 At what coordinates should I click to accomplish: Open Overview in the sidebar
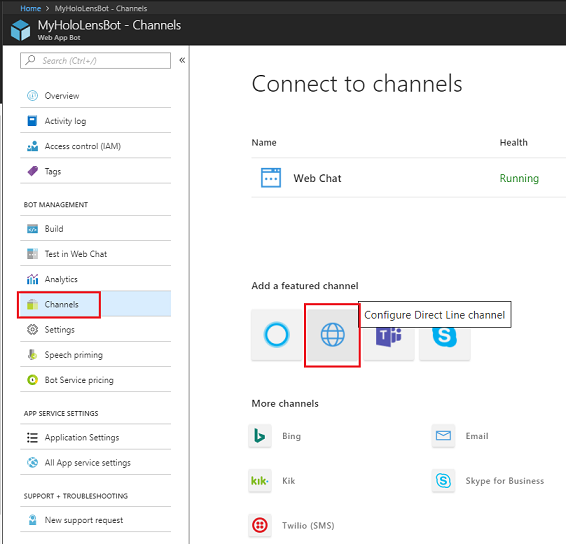[95, 96]
